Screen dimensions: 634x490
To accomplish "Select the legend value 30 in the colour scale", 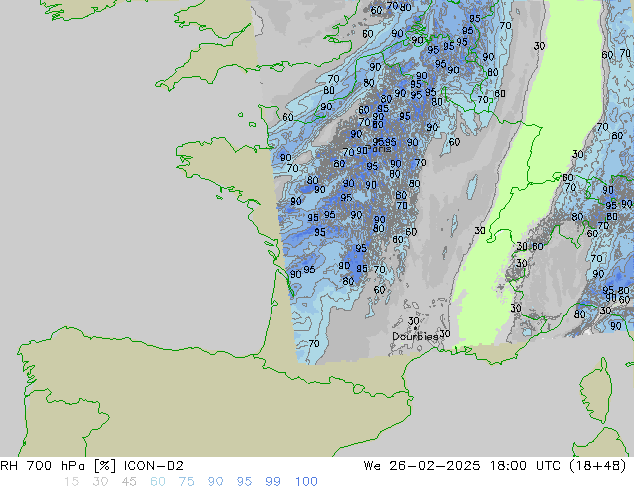I will pos(100,482).
